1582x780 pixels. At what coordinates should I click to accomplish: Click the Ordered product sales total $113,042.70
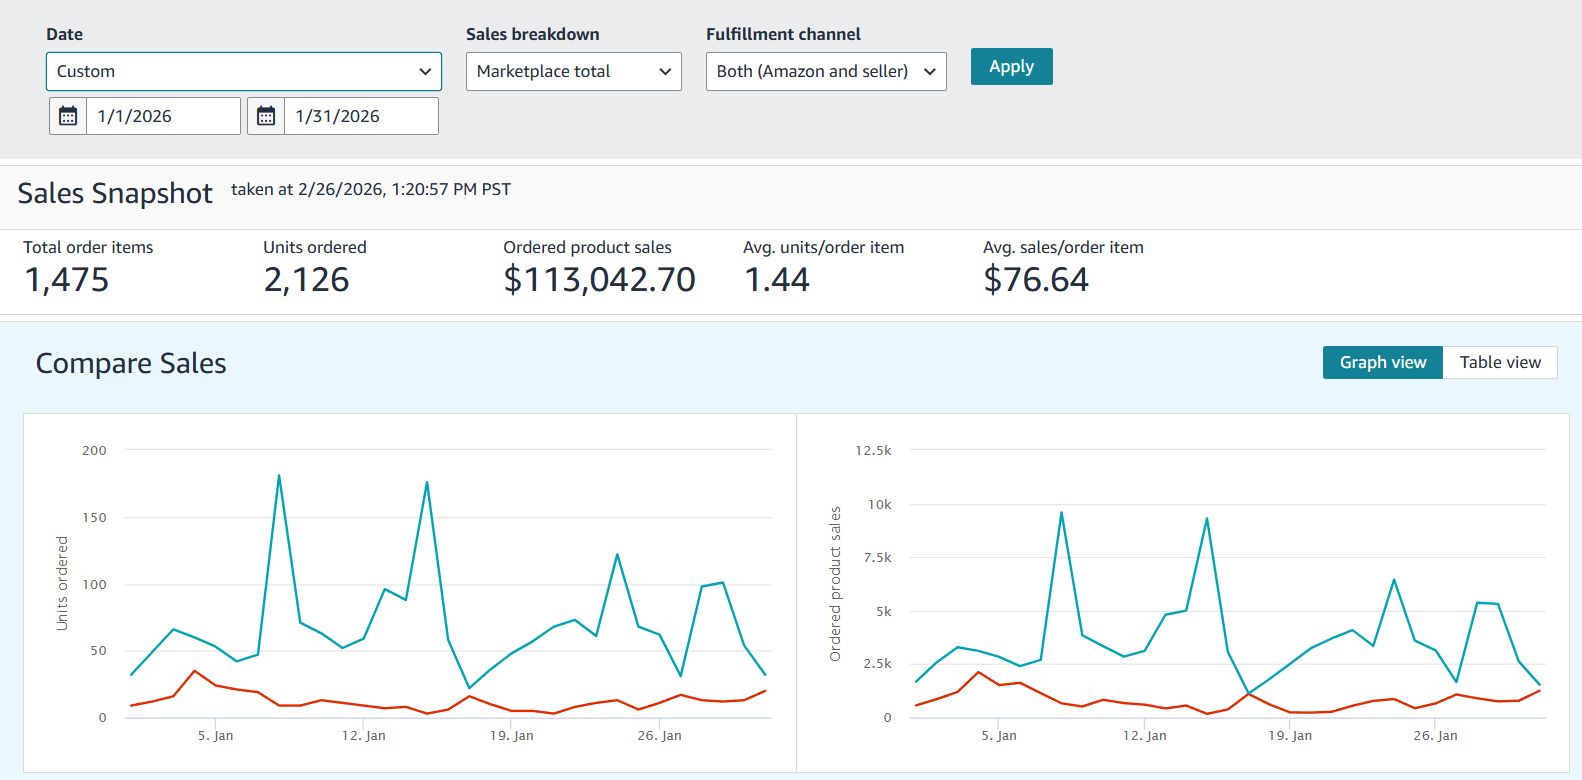coord(599,280)
